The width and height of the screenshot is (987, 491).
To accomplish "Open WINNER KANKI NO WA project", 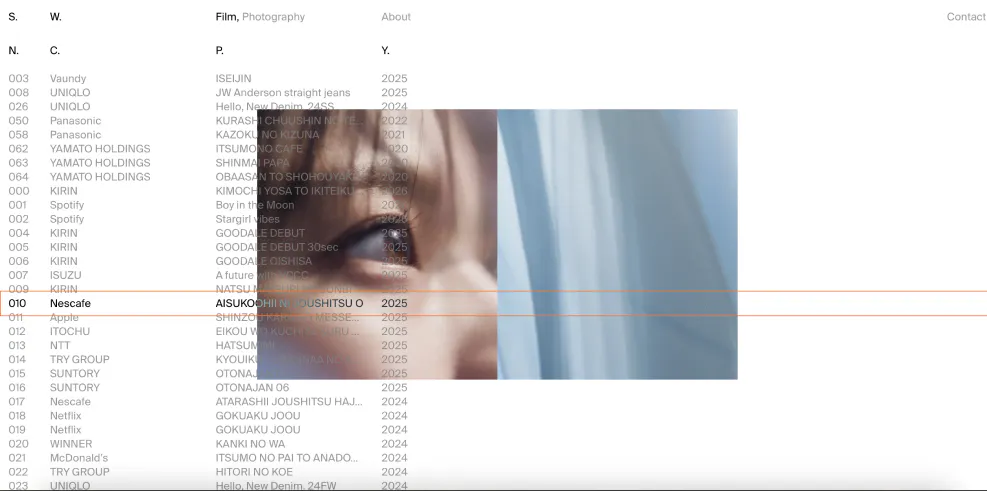I will point(208,444).
